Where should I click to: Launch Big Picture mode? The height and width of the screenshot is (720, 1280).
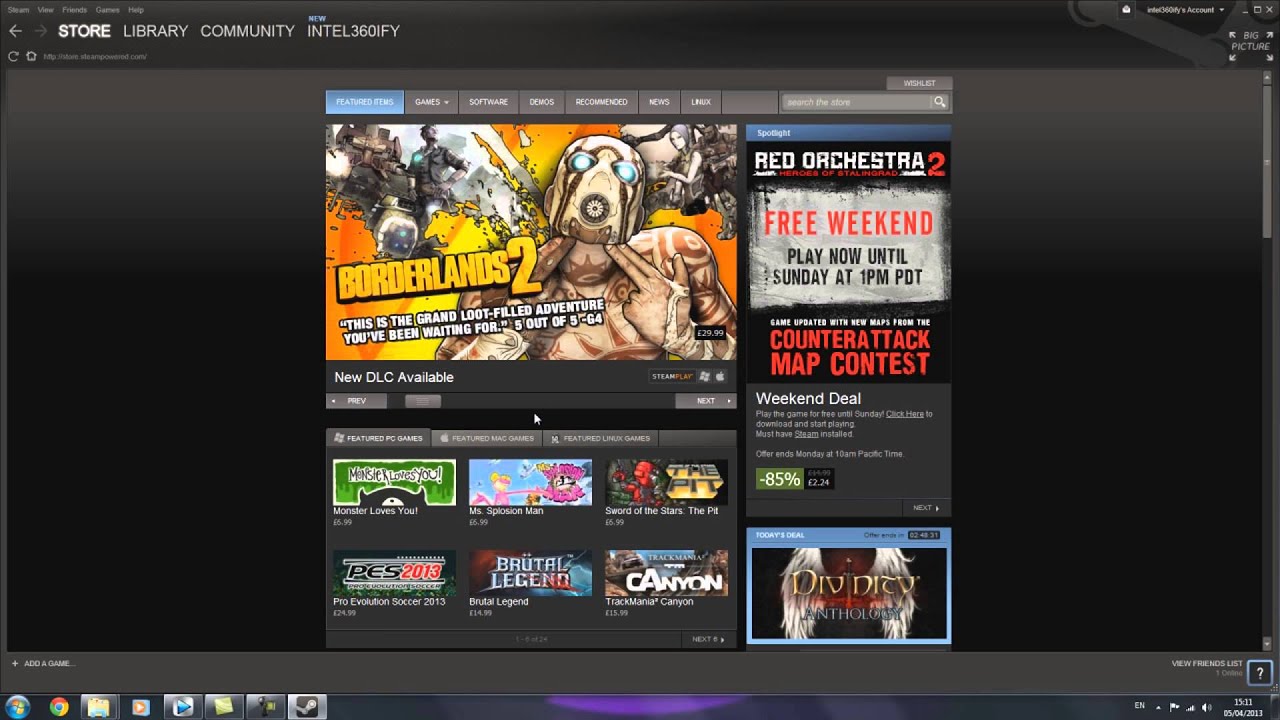pos(1249,45)
